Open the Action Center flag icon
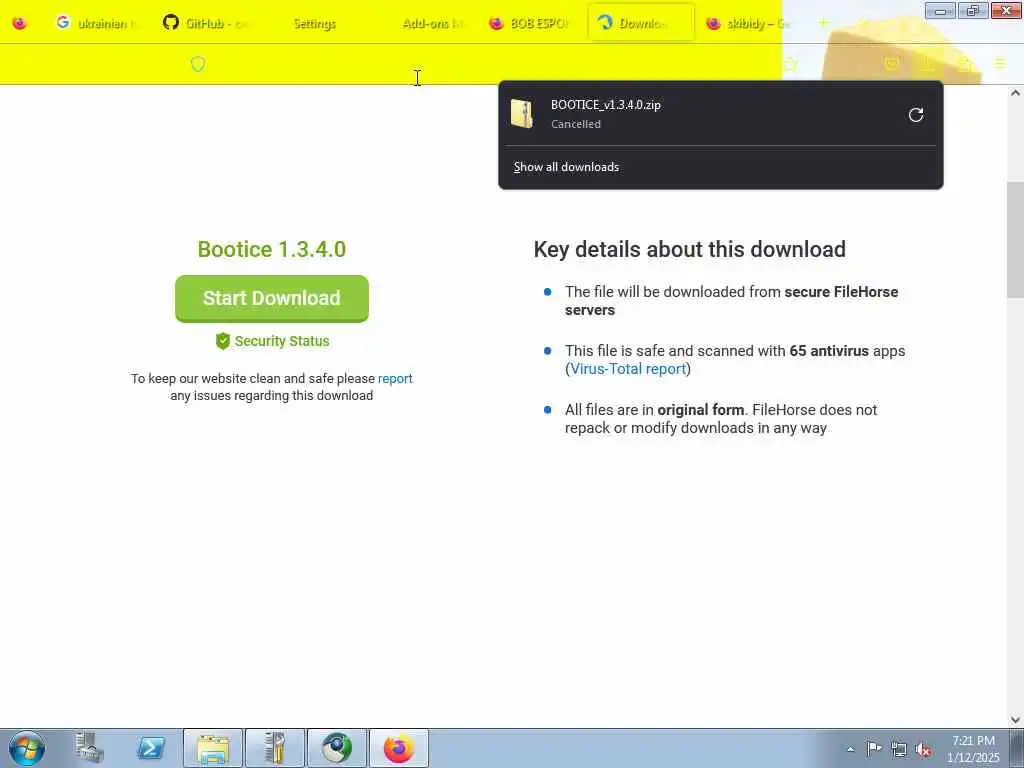Screen dimensions: 1024x768 click(x=874, y=748)
